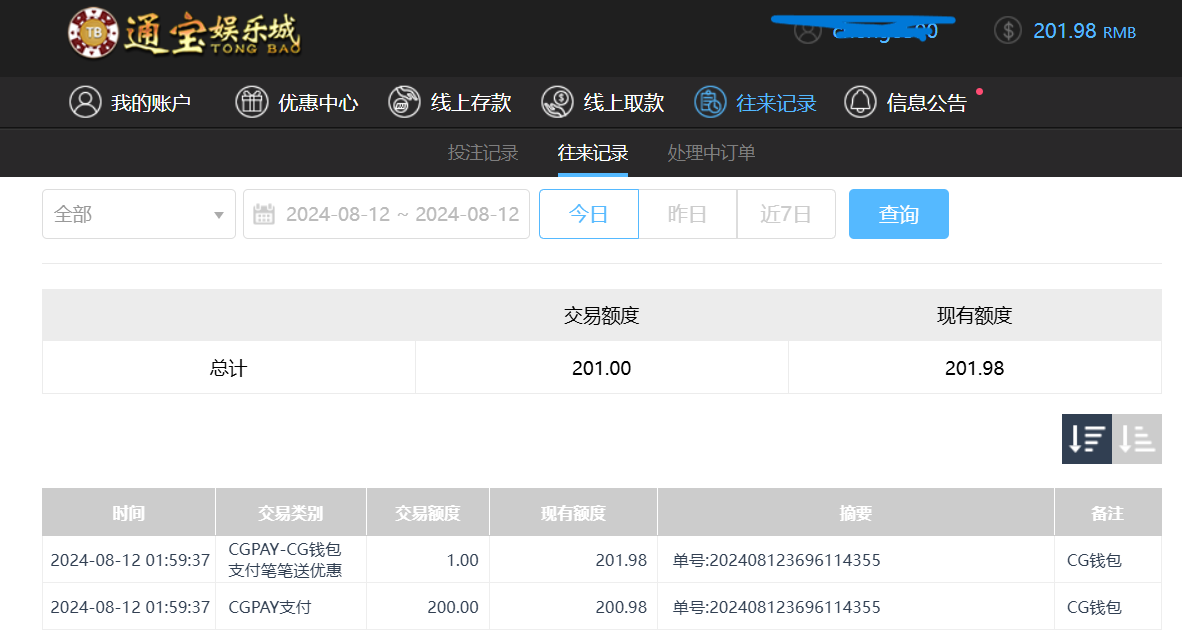This screenshot has width=1182, height=644.
Task: Select the 昨日 date filter
Action: coord(687,214)
